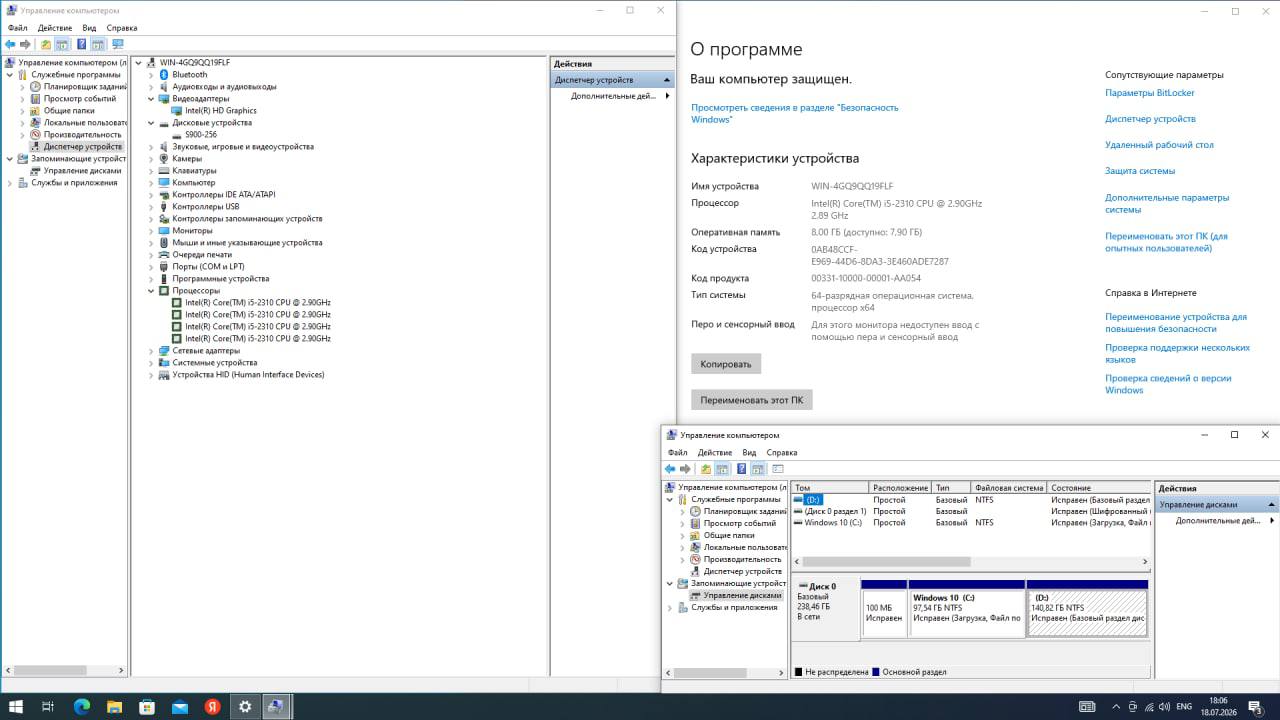Select the Клавиатуры device category
The width and height of the screenshot is (1280, 720).
click(194, 171)
